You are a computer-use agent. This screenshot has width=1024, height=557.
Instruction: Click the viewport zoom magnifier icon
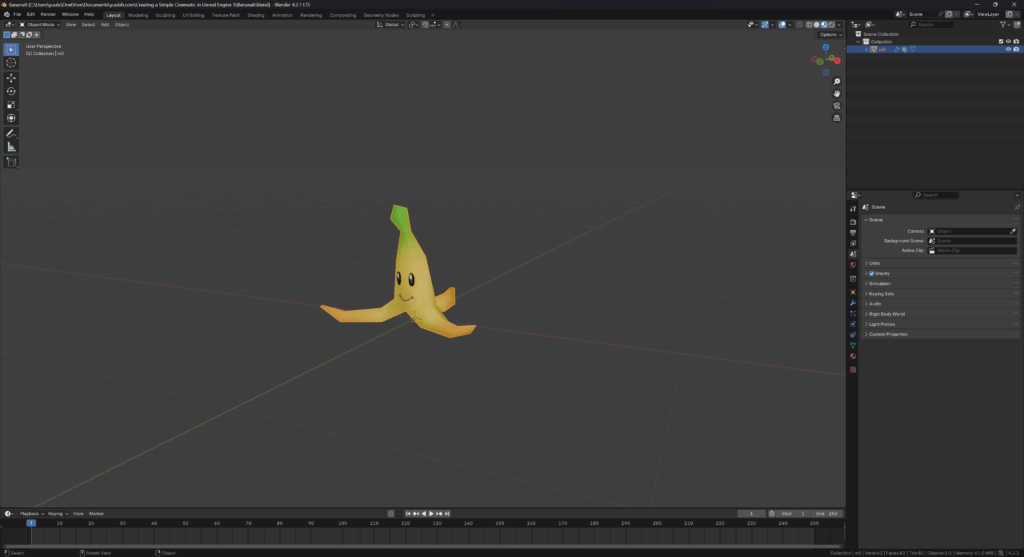pyautogui.click(x=836, y=82)
